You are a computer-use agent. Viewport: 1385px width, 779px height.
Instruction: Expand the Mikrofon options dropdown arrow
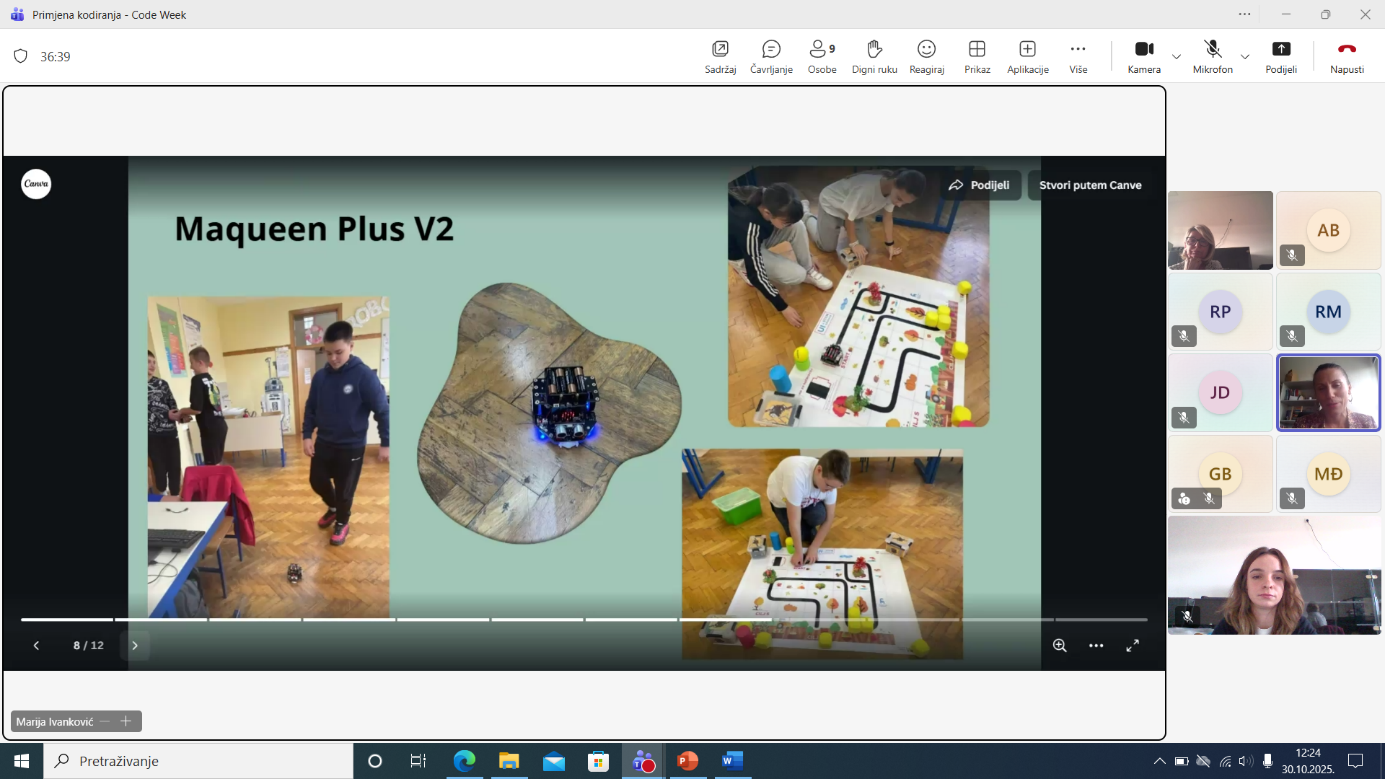pyautogui.click(x=1245, y=57)
